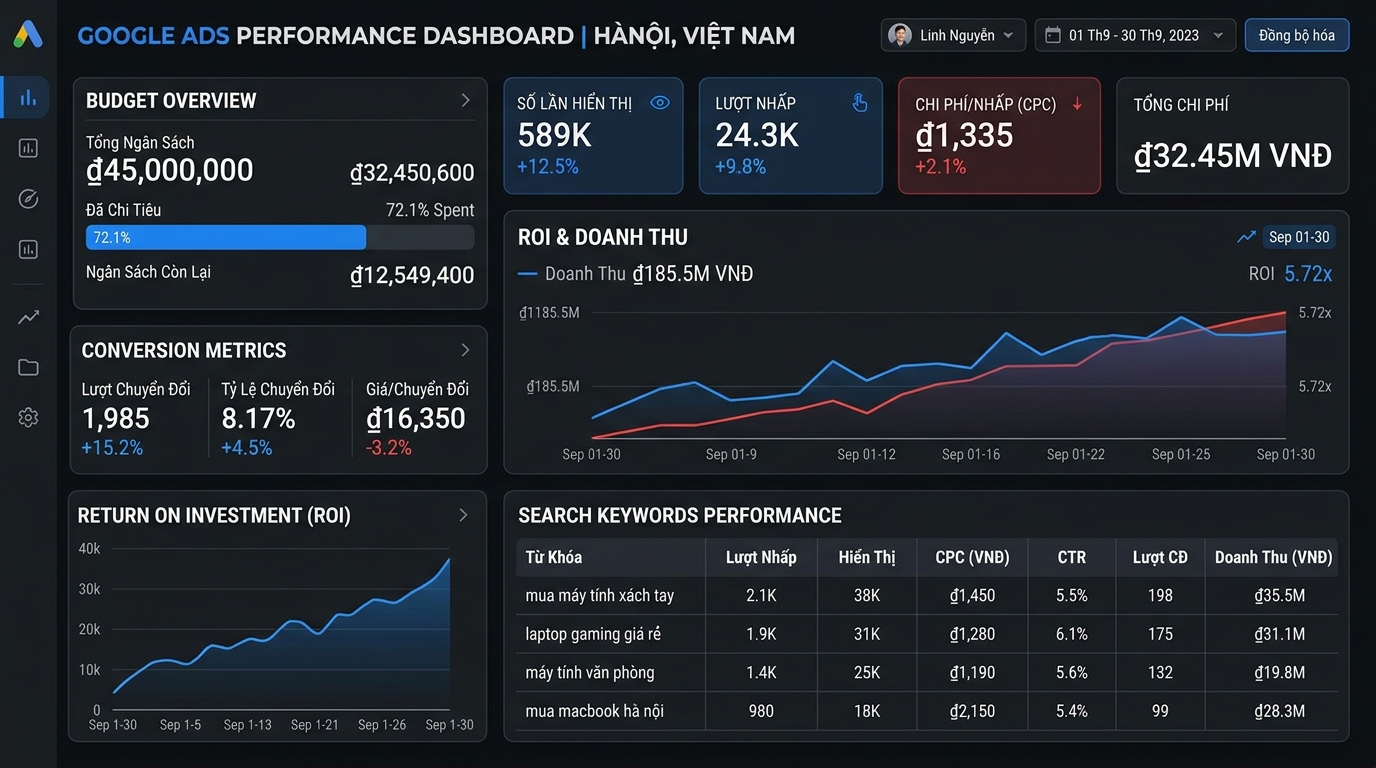
Task: Select the "laptop gaming giá rẻ" keyword
Action: click(x=593, y=634)
